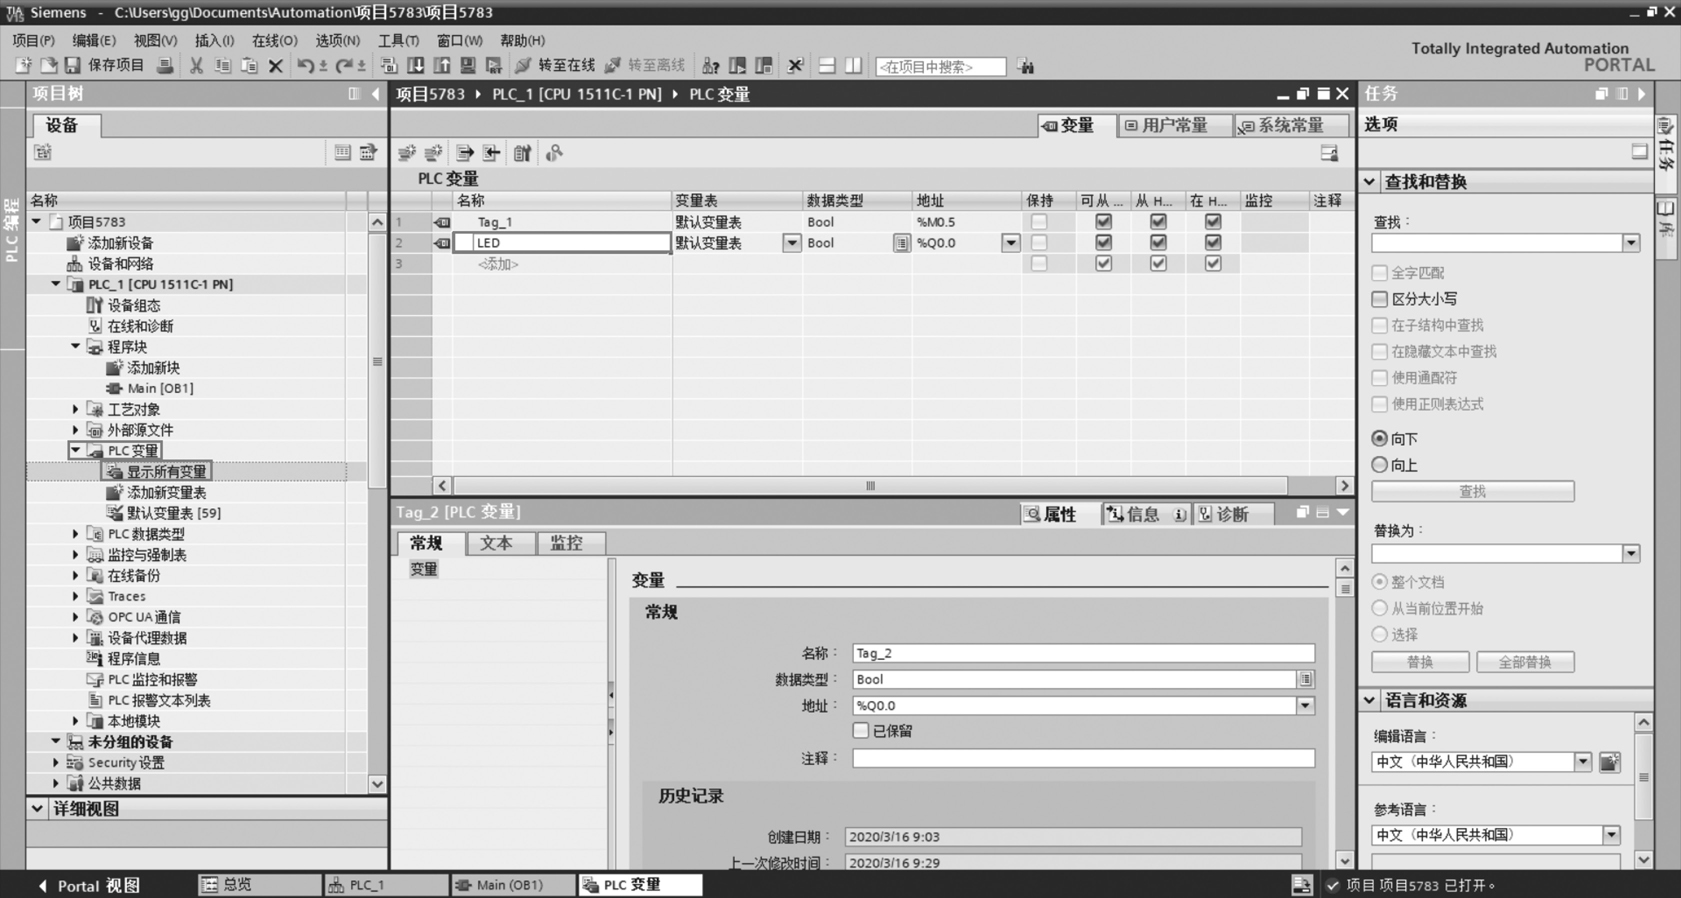Collapse the 程序块 tree node
1681x898 pixels.
pyautogui.click(x=76, y=347)
